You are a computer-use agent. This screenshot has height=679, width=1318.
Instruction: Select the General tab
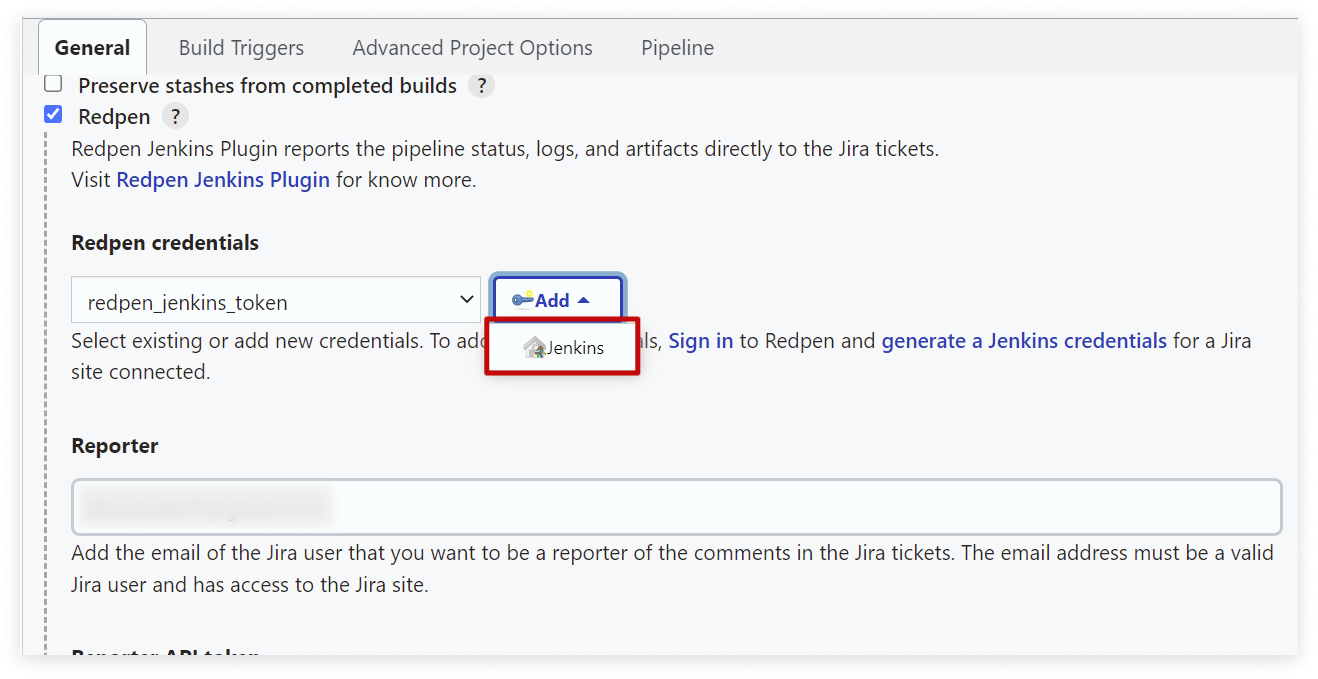92,47
